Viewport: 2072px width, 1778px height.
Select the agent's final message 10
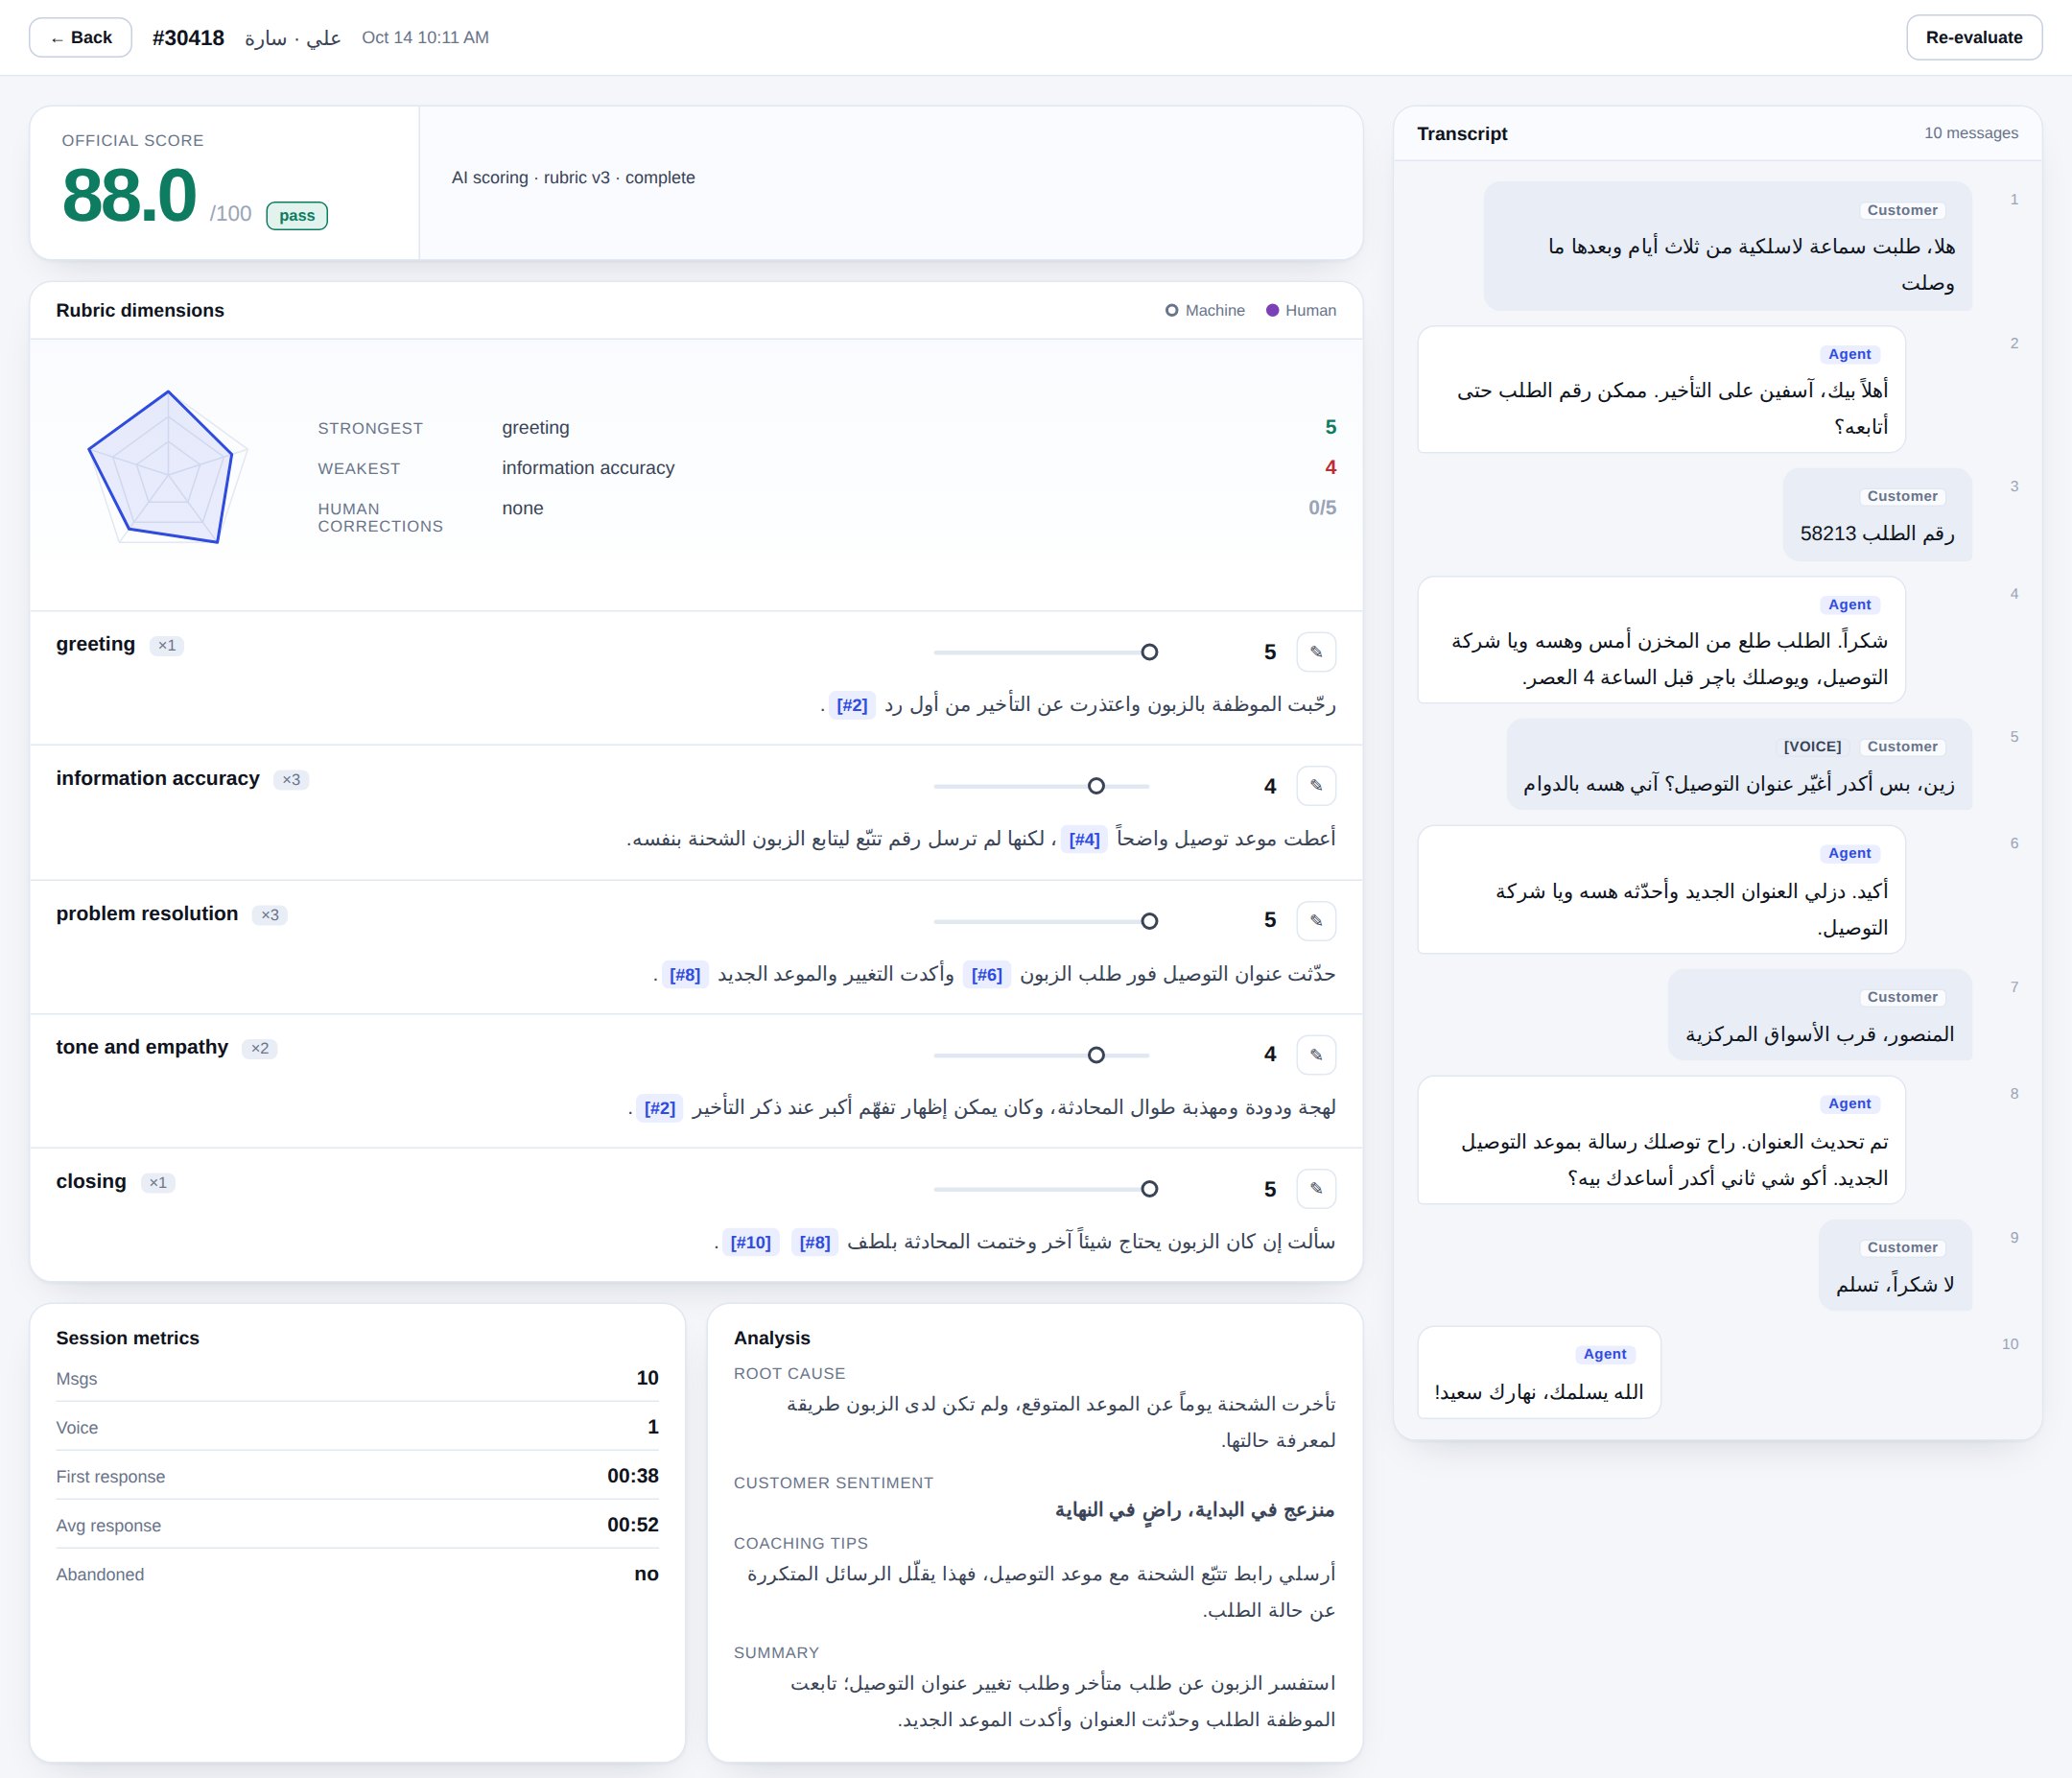tap(1539, 1372)
